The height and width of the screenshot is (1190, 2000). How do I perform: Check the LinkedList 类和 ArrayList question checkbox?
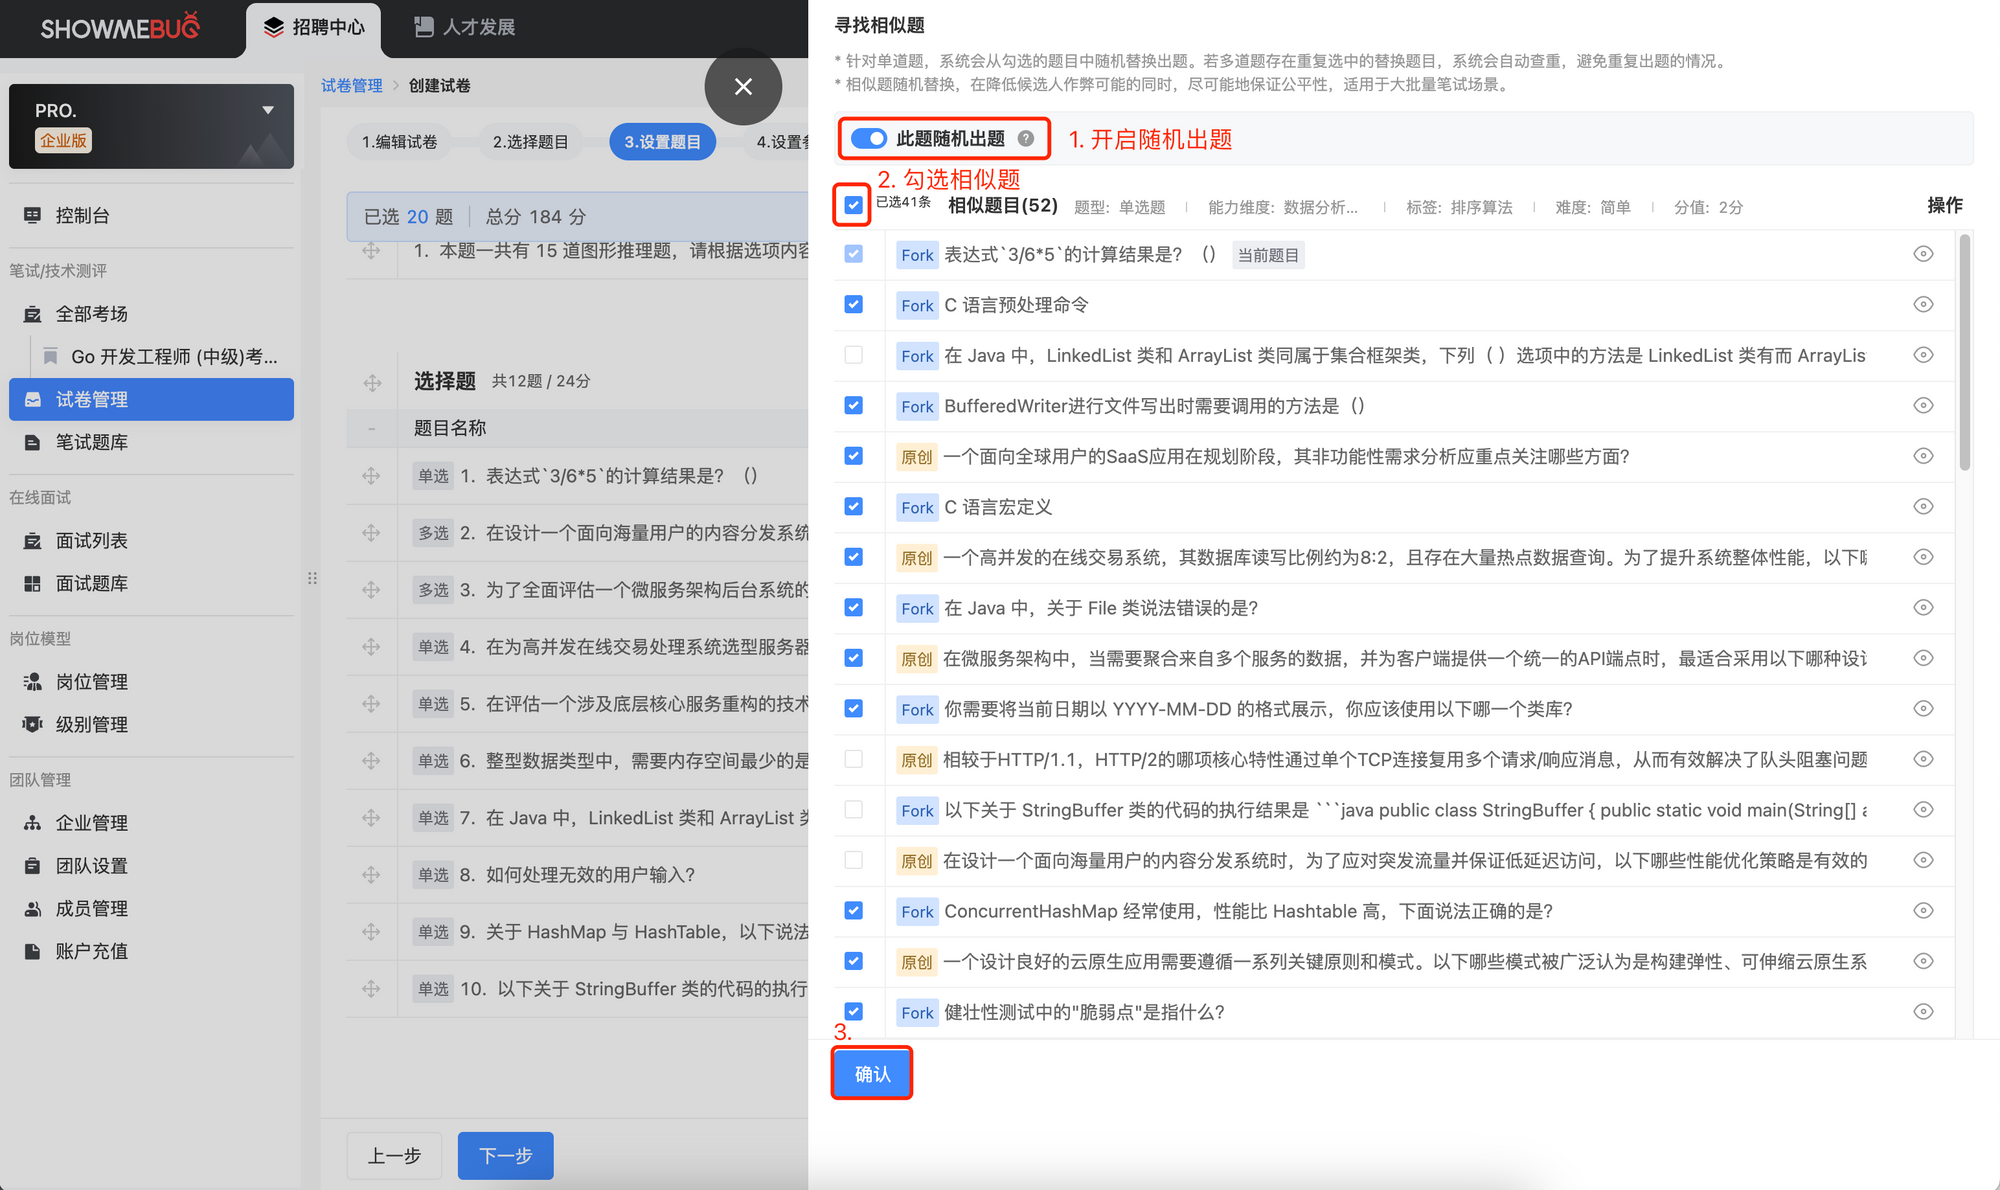tap(853, 355)
